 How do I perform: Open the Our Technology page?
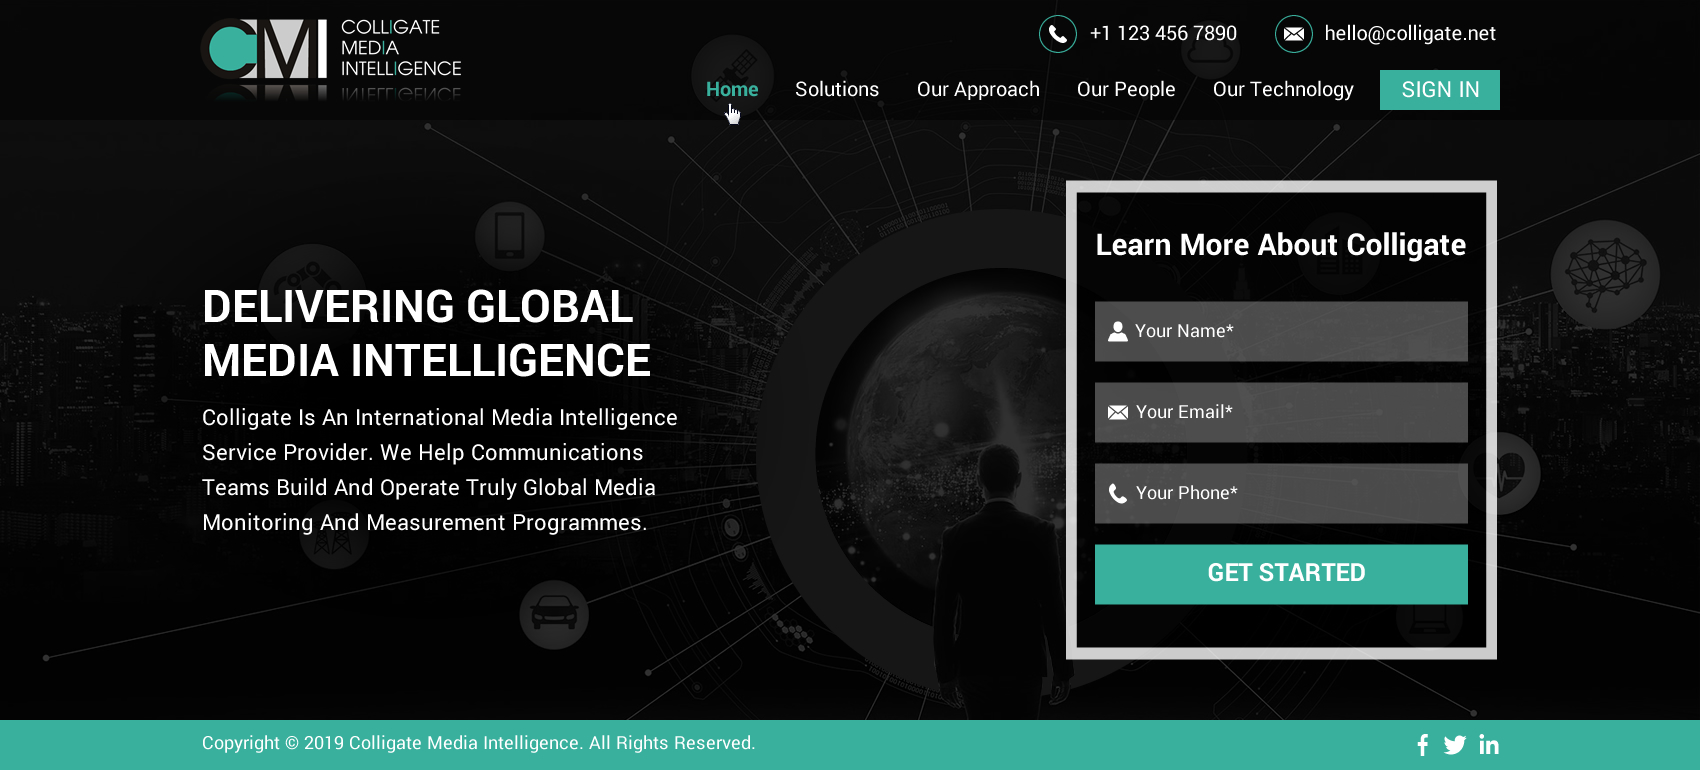[1283, 89]
